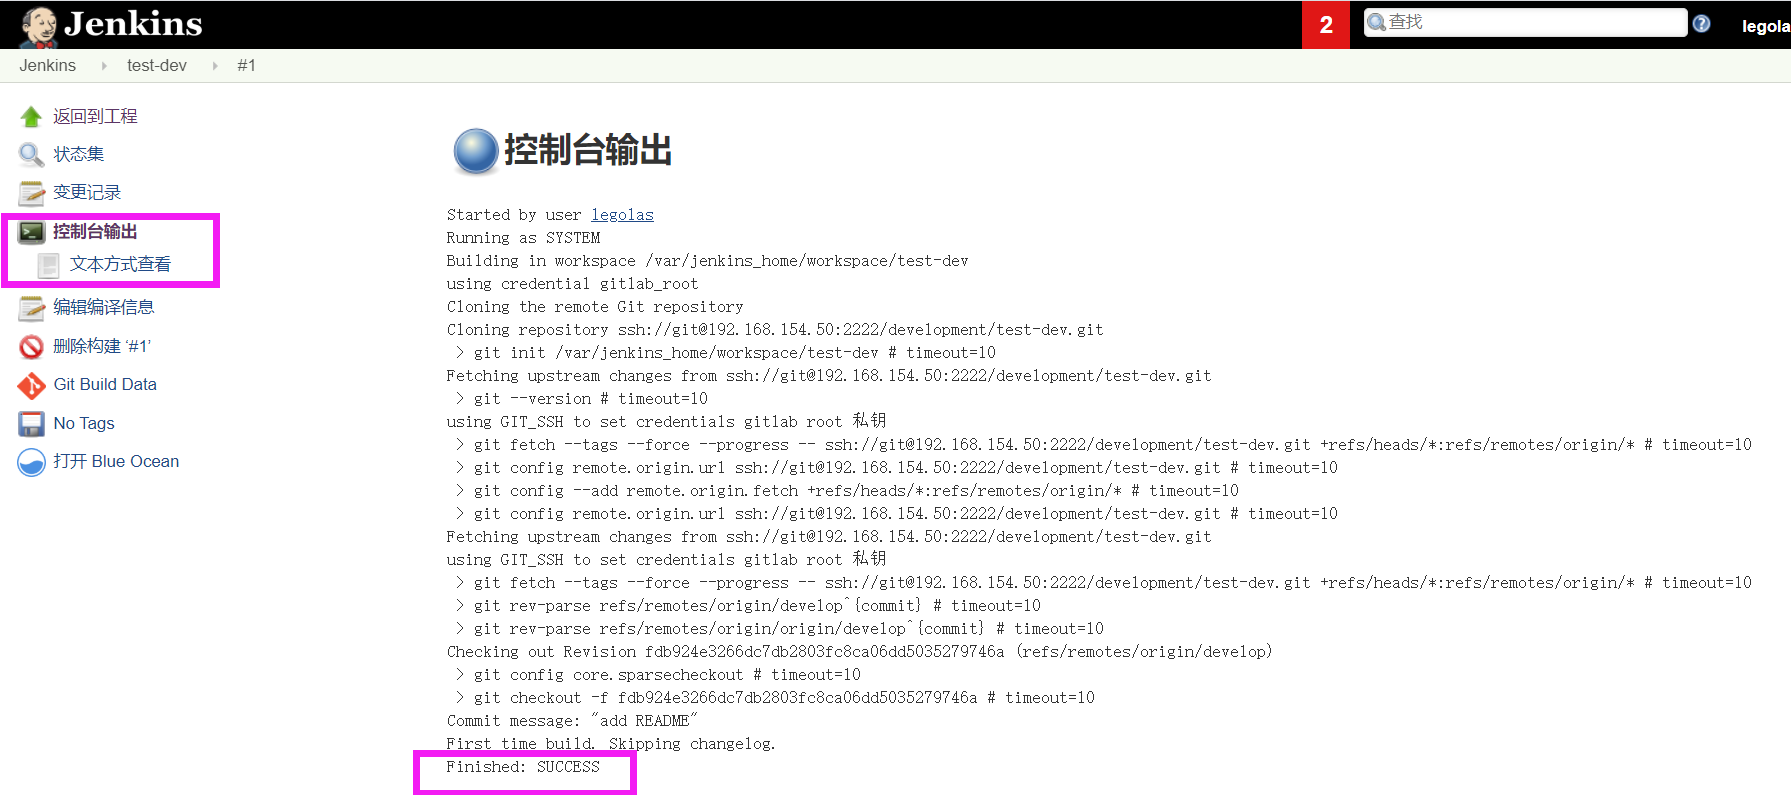Open the red notification badge showing 2
The height and width of the screenshot is (795, 1791).
[x=1326, y=25]
